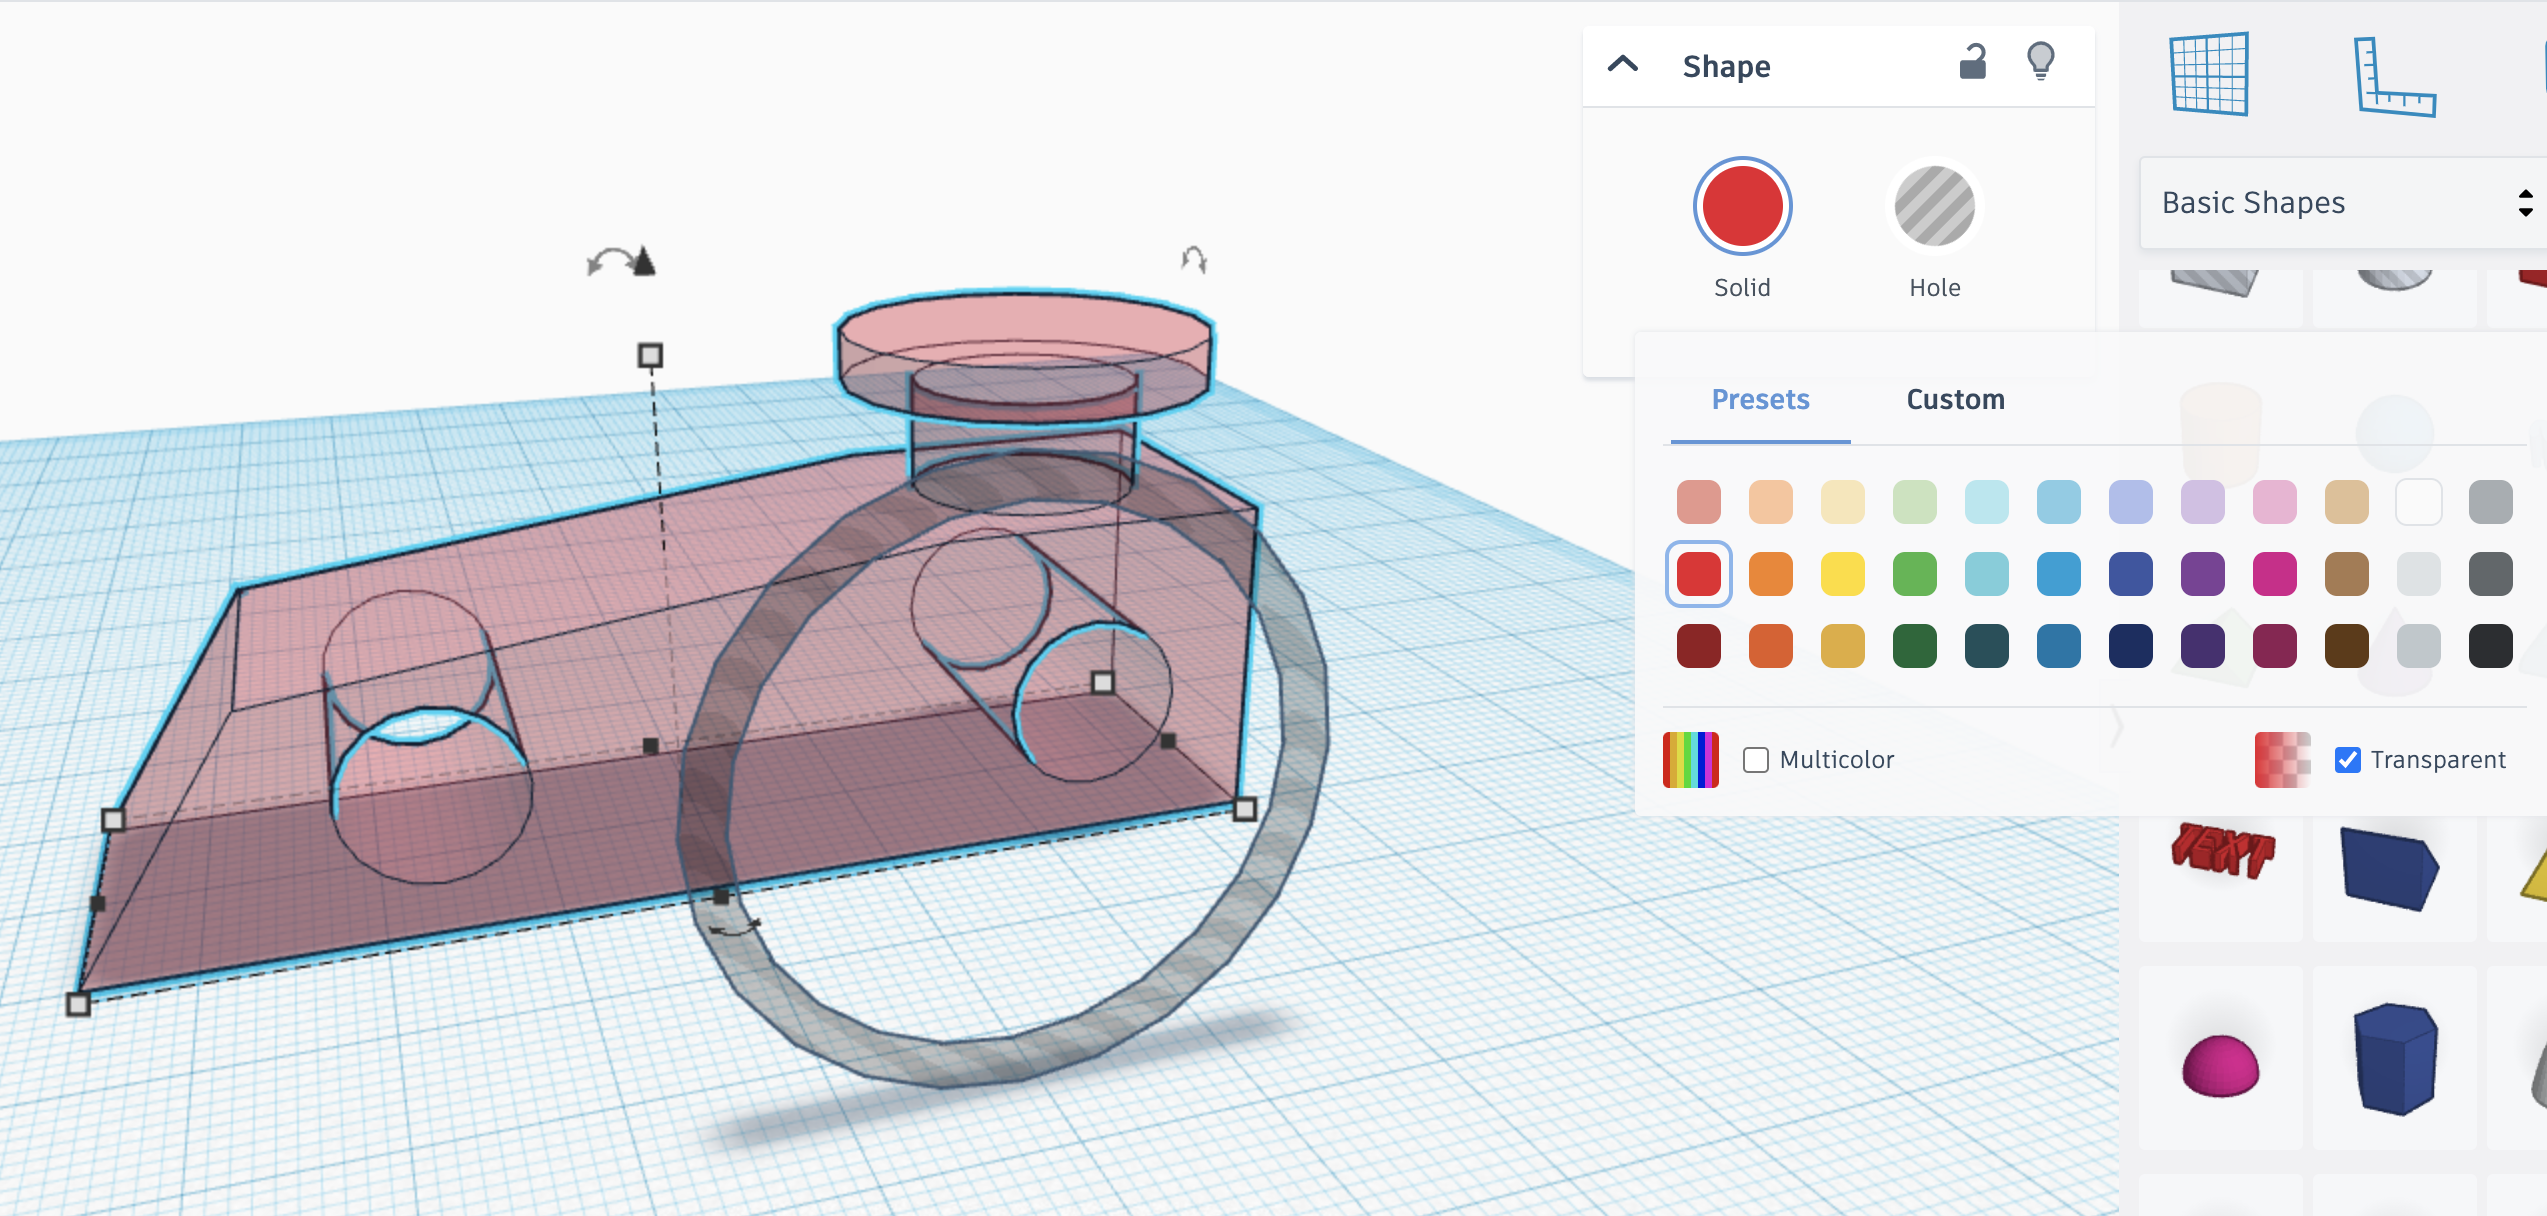The width and height of the screenshot is (2547, 1216).
Task: Click the Ruler tool icon
Action: (2393, 78)
